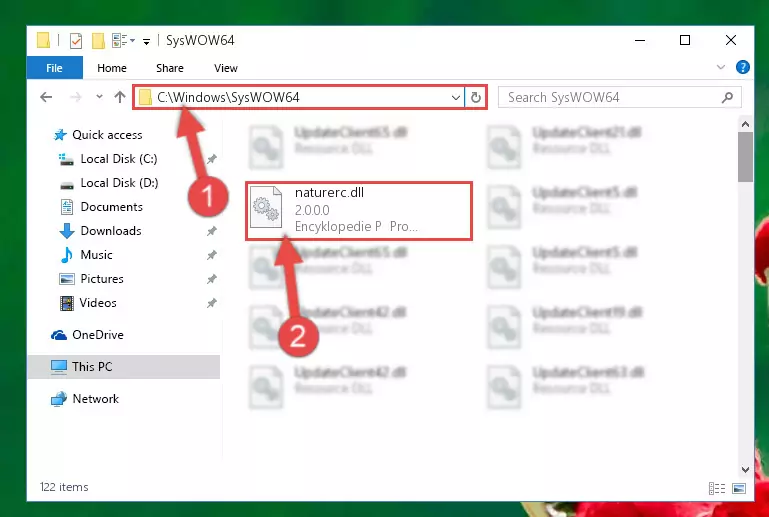Click the 122 items status text
Image resolution: width=769 pixels, height=517 pixels.
pos(64,487)
